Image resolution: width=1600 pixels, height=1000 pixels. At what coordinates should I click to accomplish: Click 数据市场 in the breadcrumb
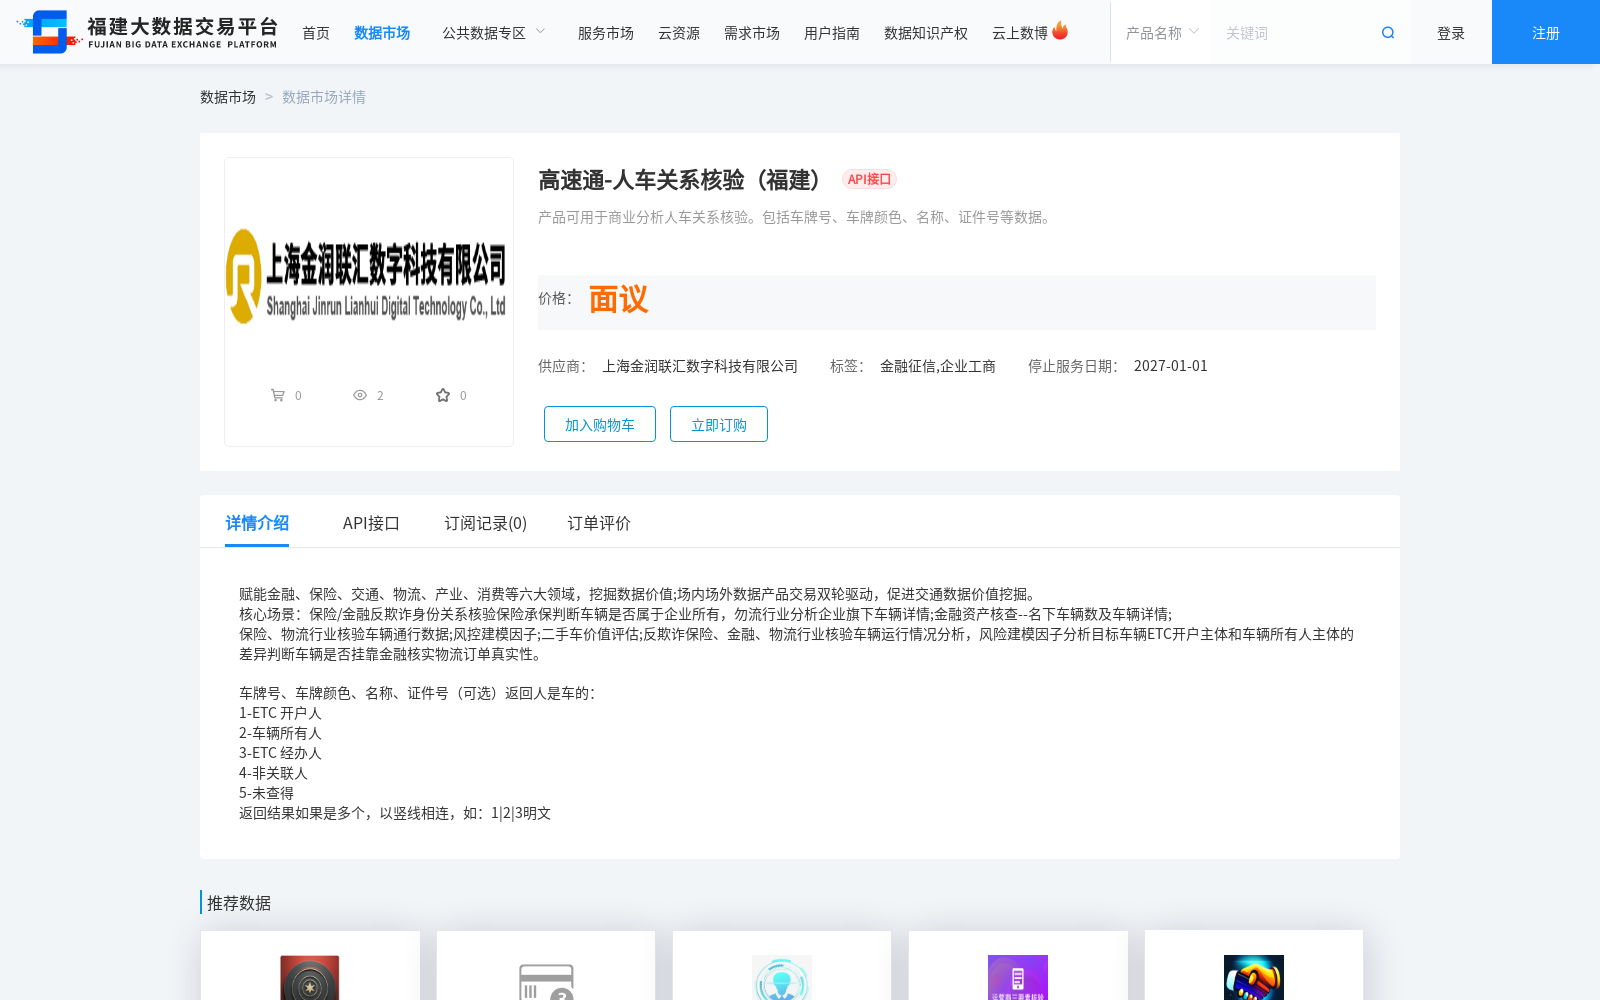point(228,97)
